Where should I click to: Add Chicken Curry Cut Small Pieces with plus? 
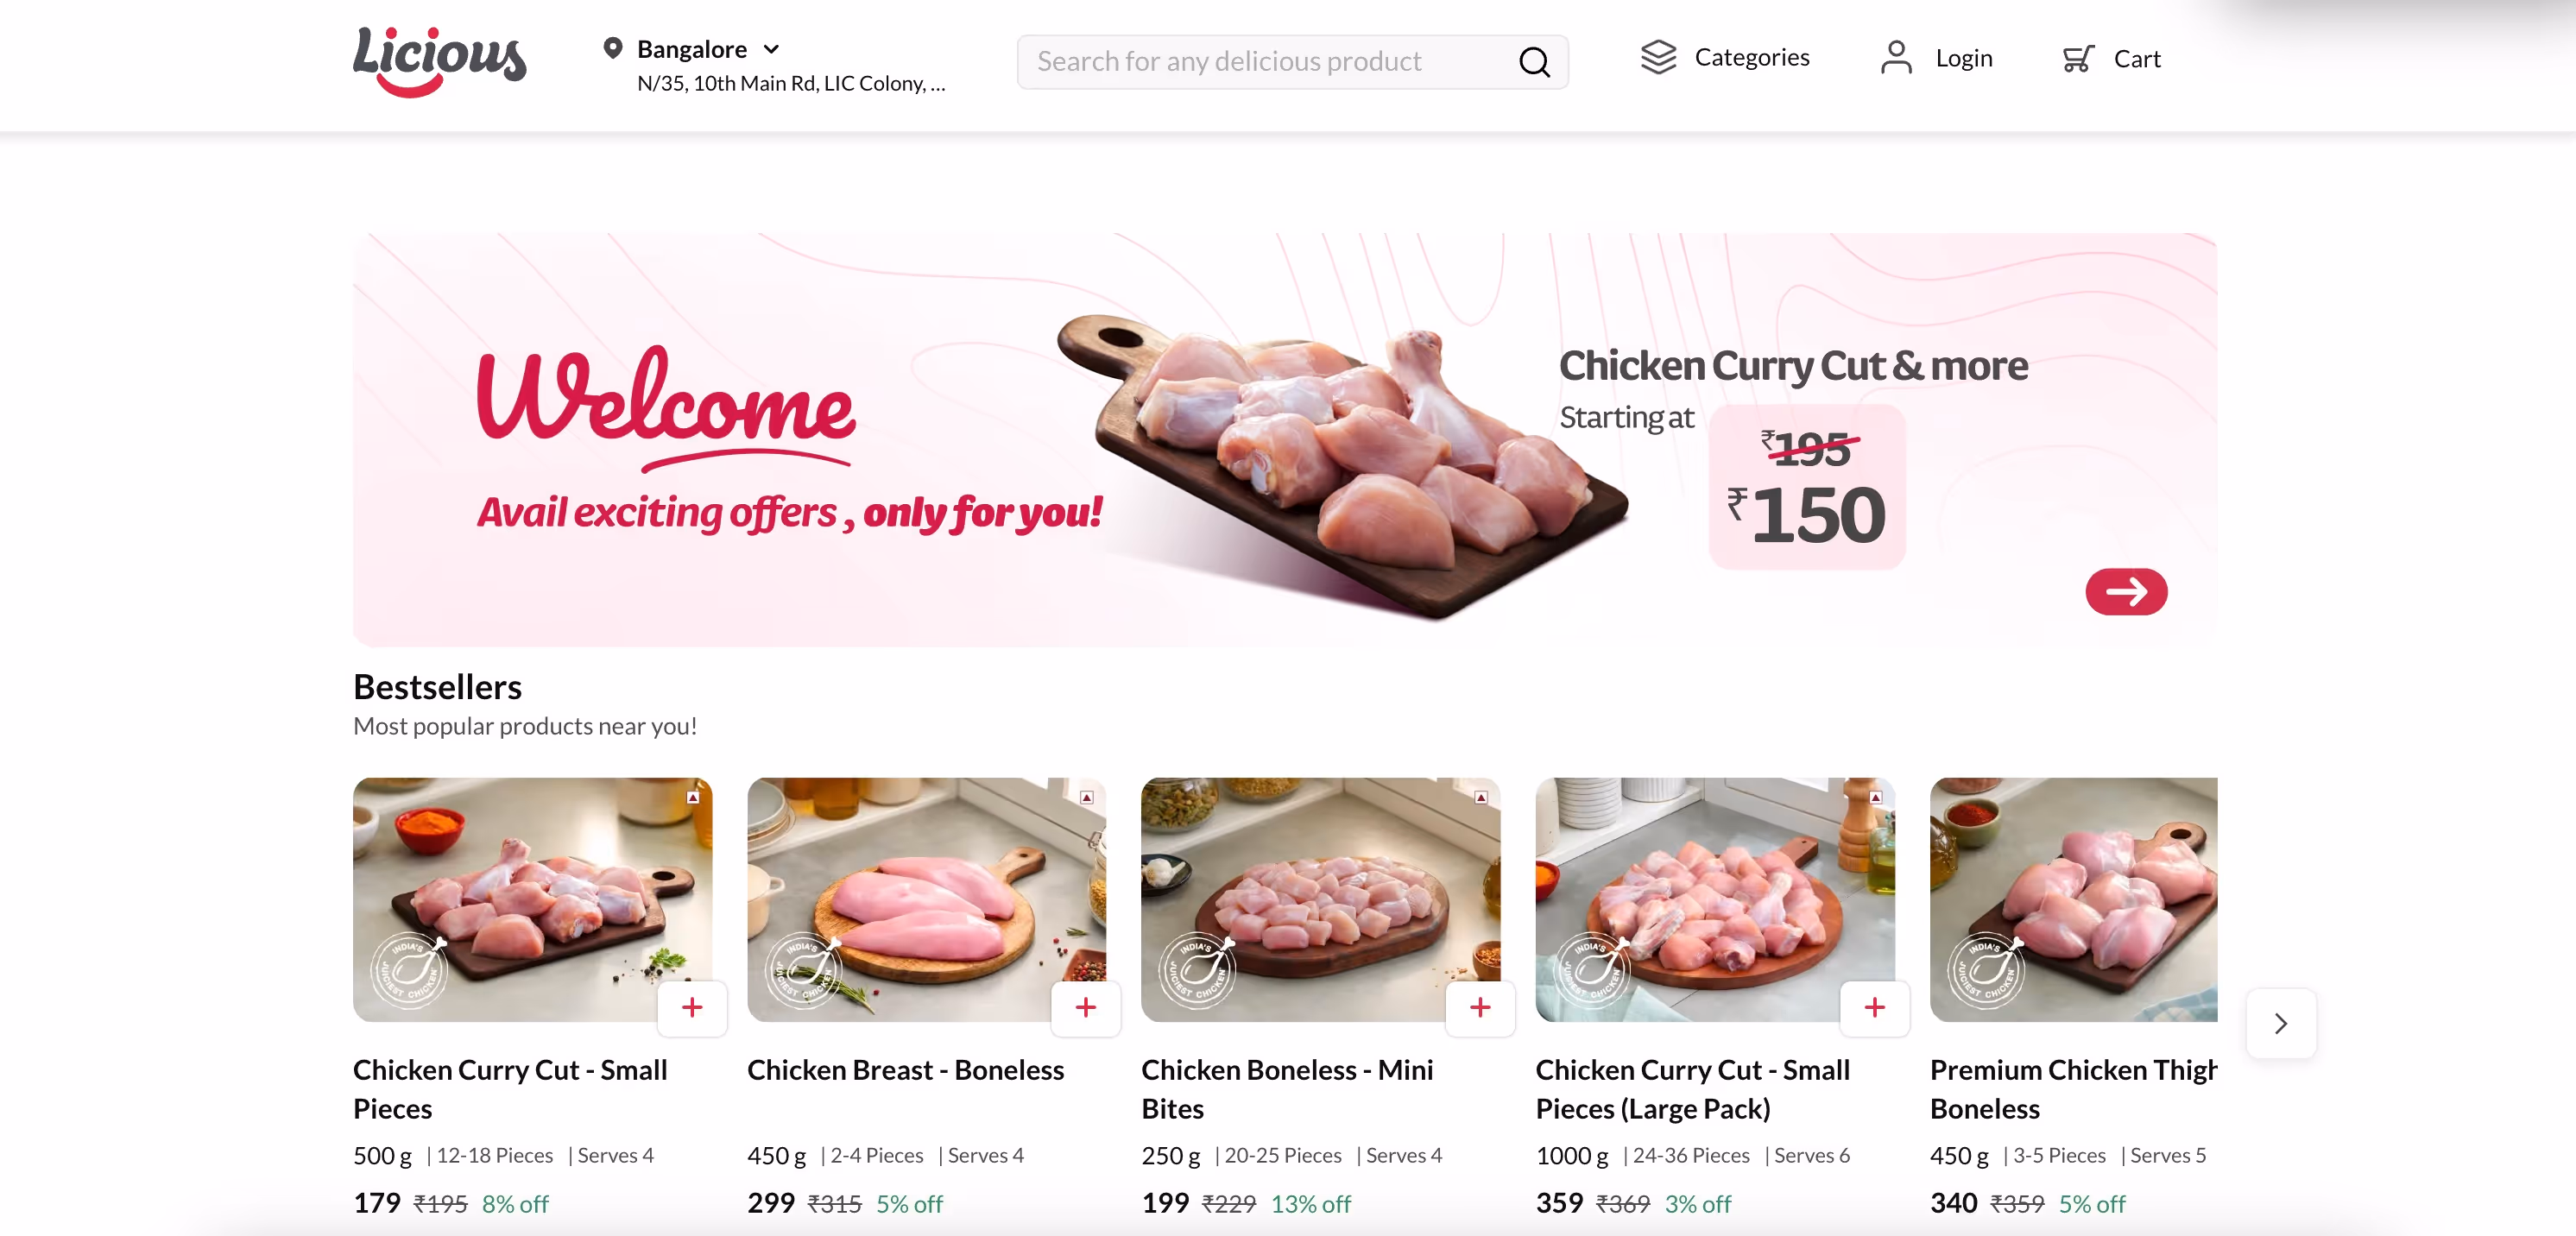[x=692, y=1008]
